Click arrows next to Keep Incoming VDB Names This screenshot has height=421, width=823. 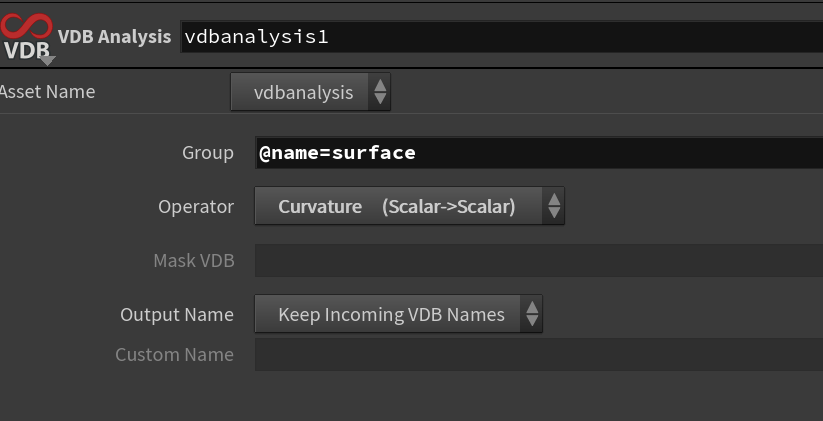point(532,314)
